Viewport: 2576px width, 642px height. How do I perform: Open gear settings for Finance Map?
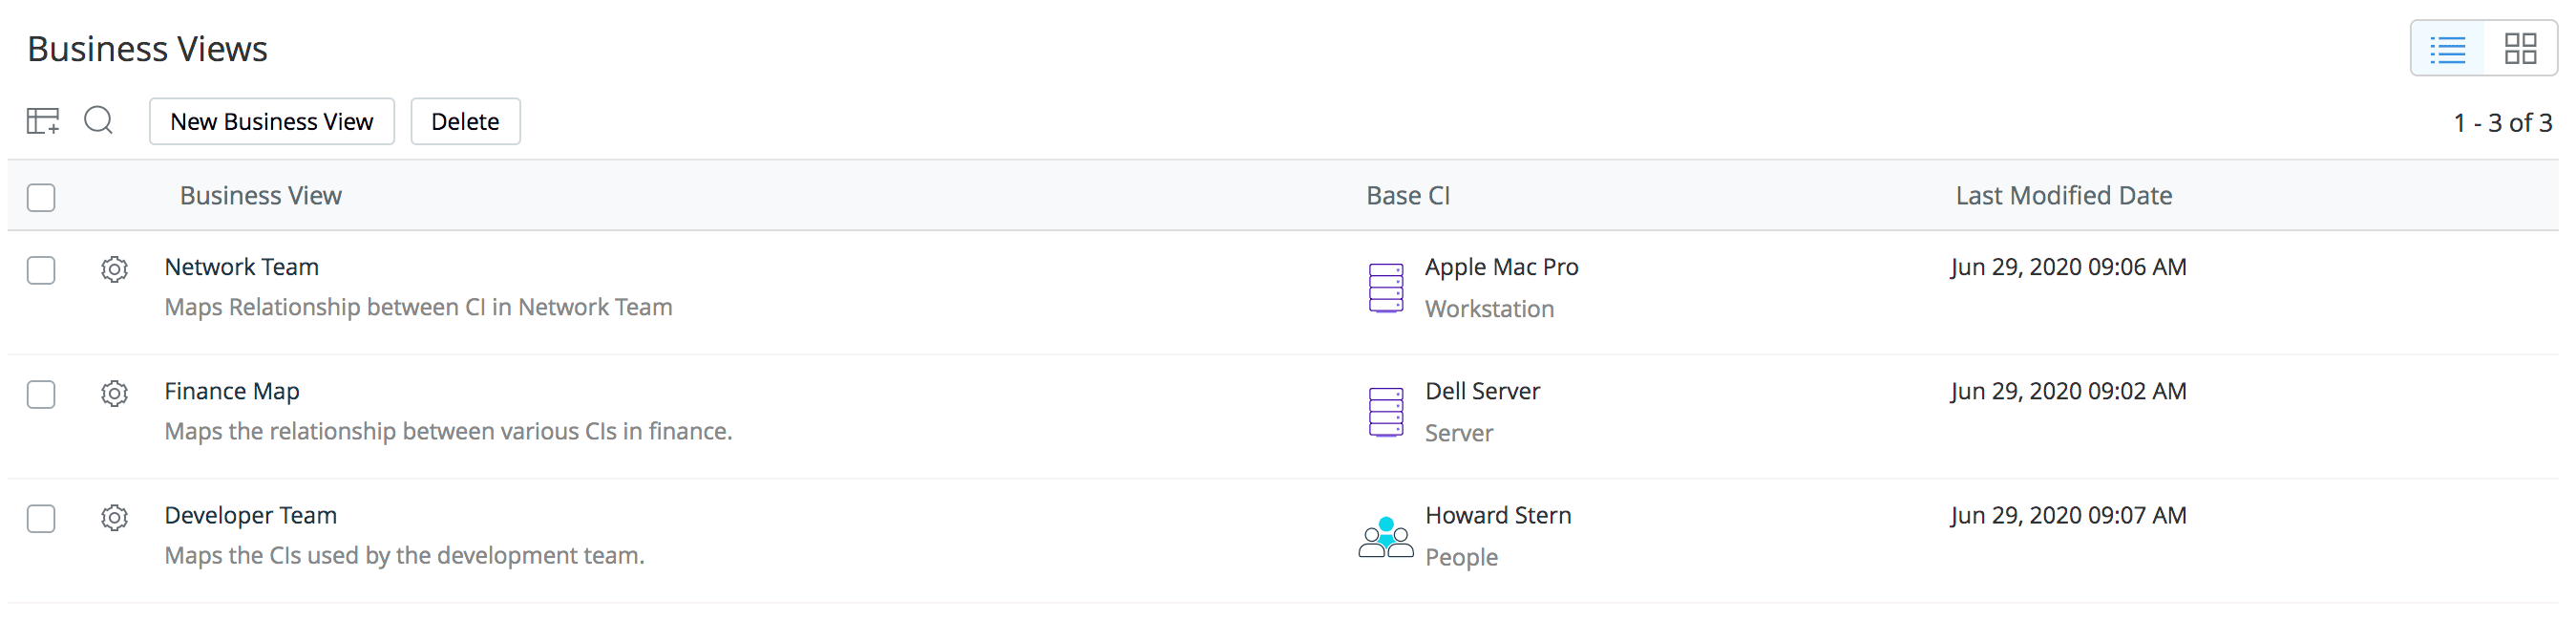click(114, 393)
